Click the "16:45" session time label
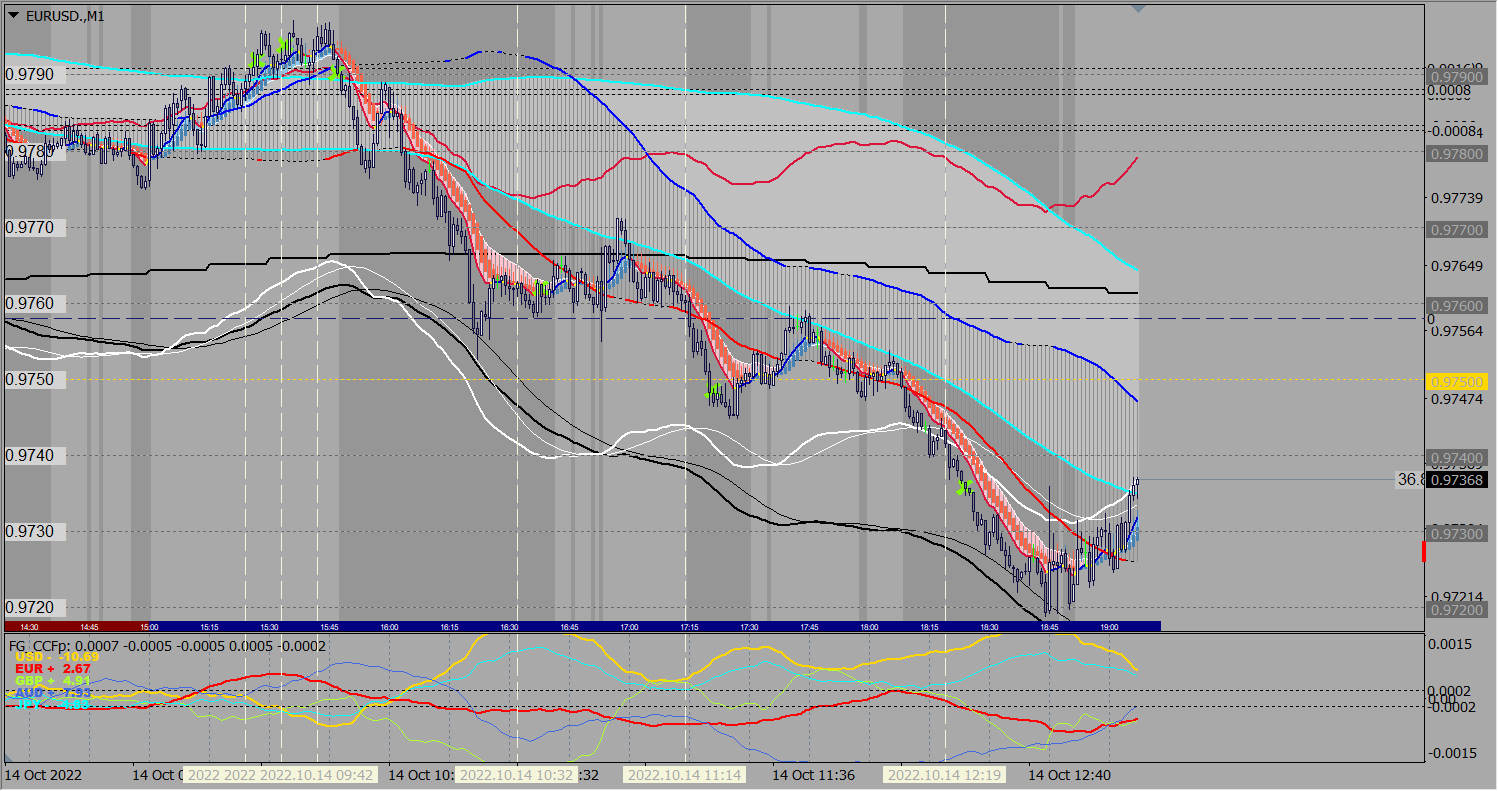The height and width of the screenshot is (791, 1498). 569,627
